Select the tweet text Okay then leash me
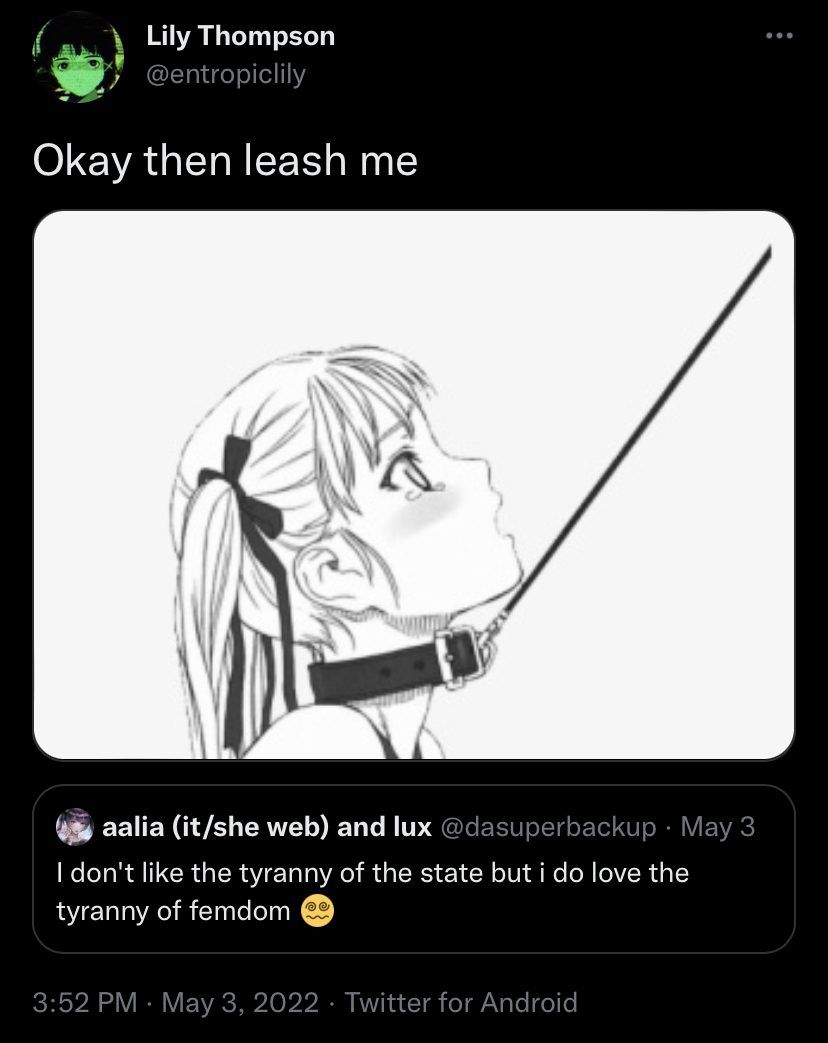This screenshot has height=1043, width=828. 225,162
